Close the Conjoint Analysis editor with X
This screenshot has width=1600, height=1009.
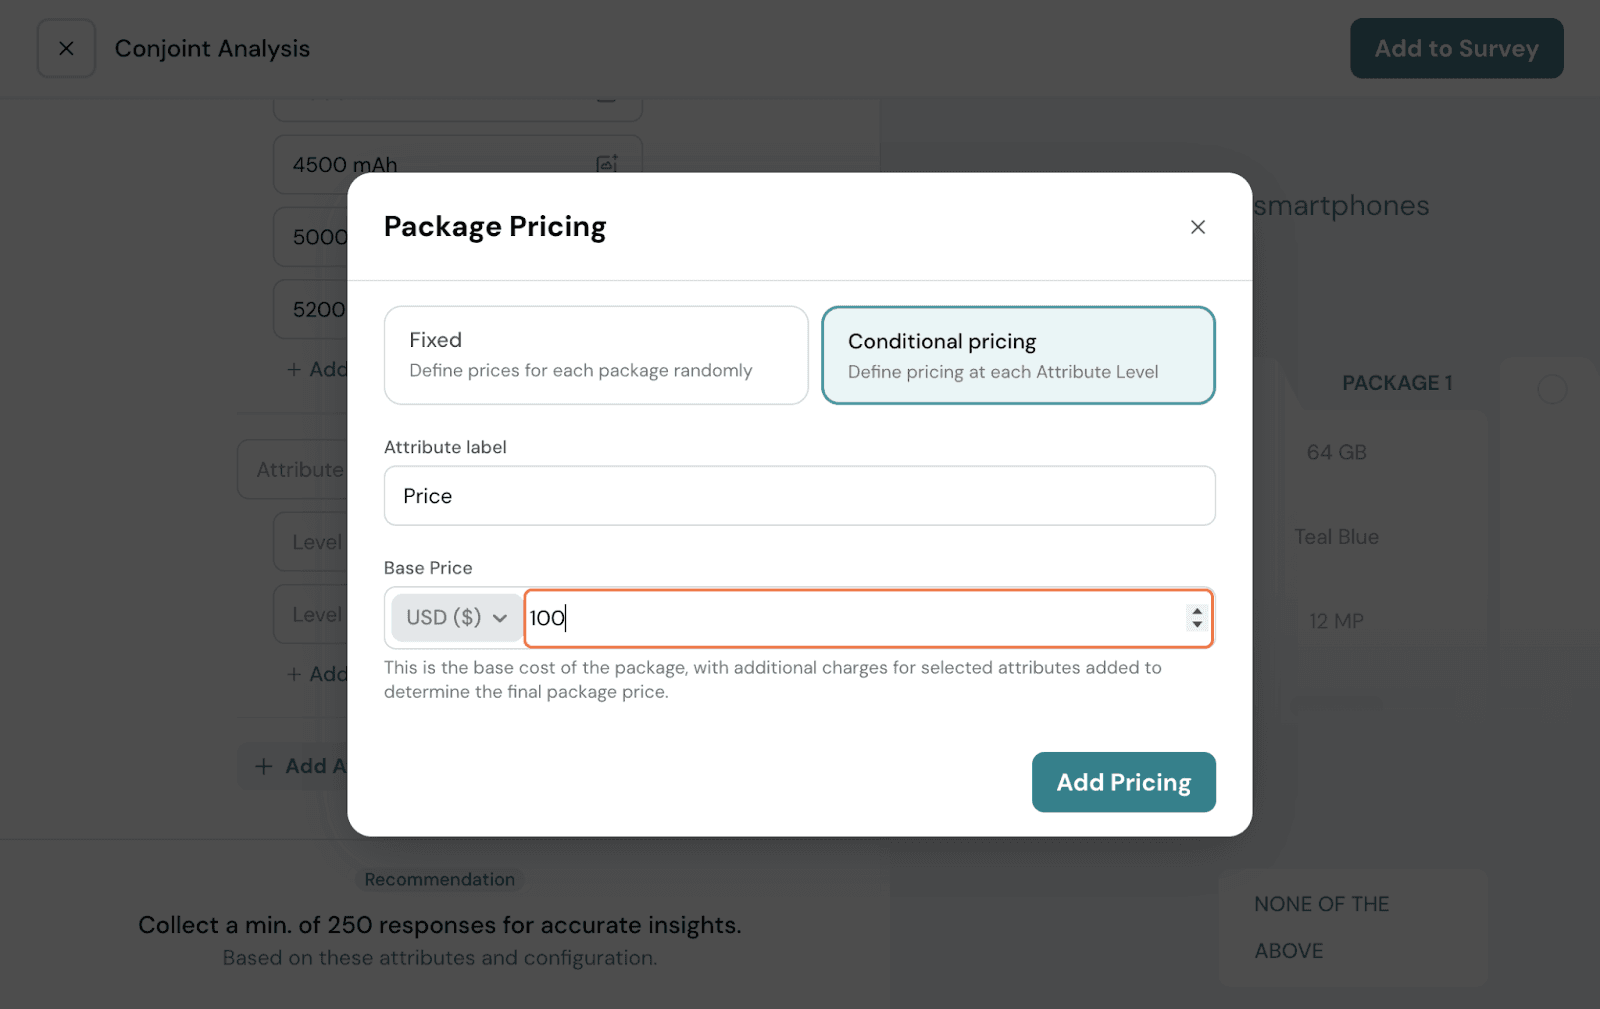point(66,48)
